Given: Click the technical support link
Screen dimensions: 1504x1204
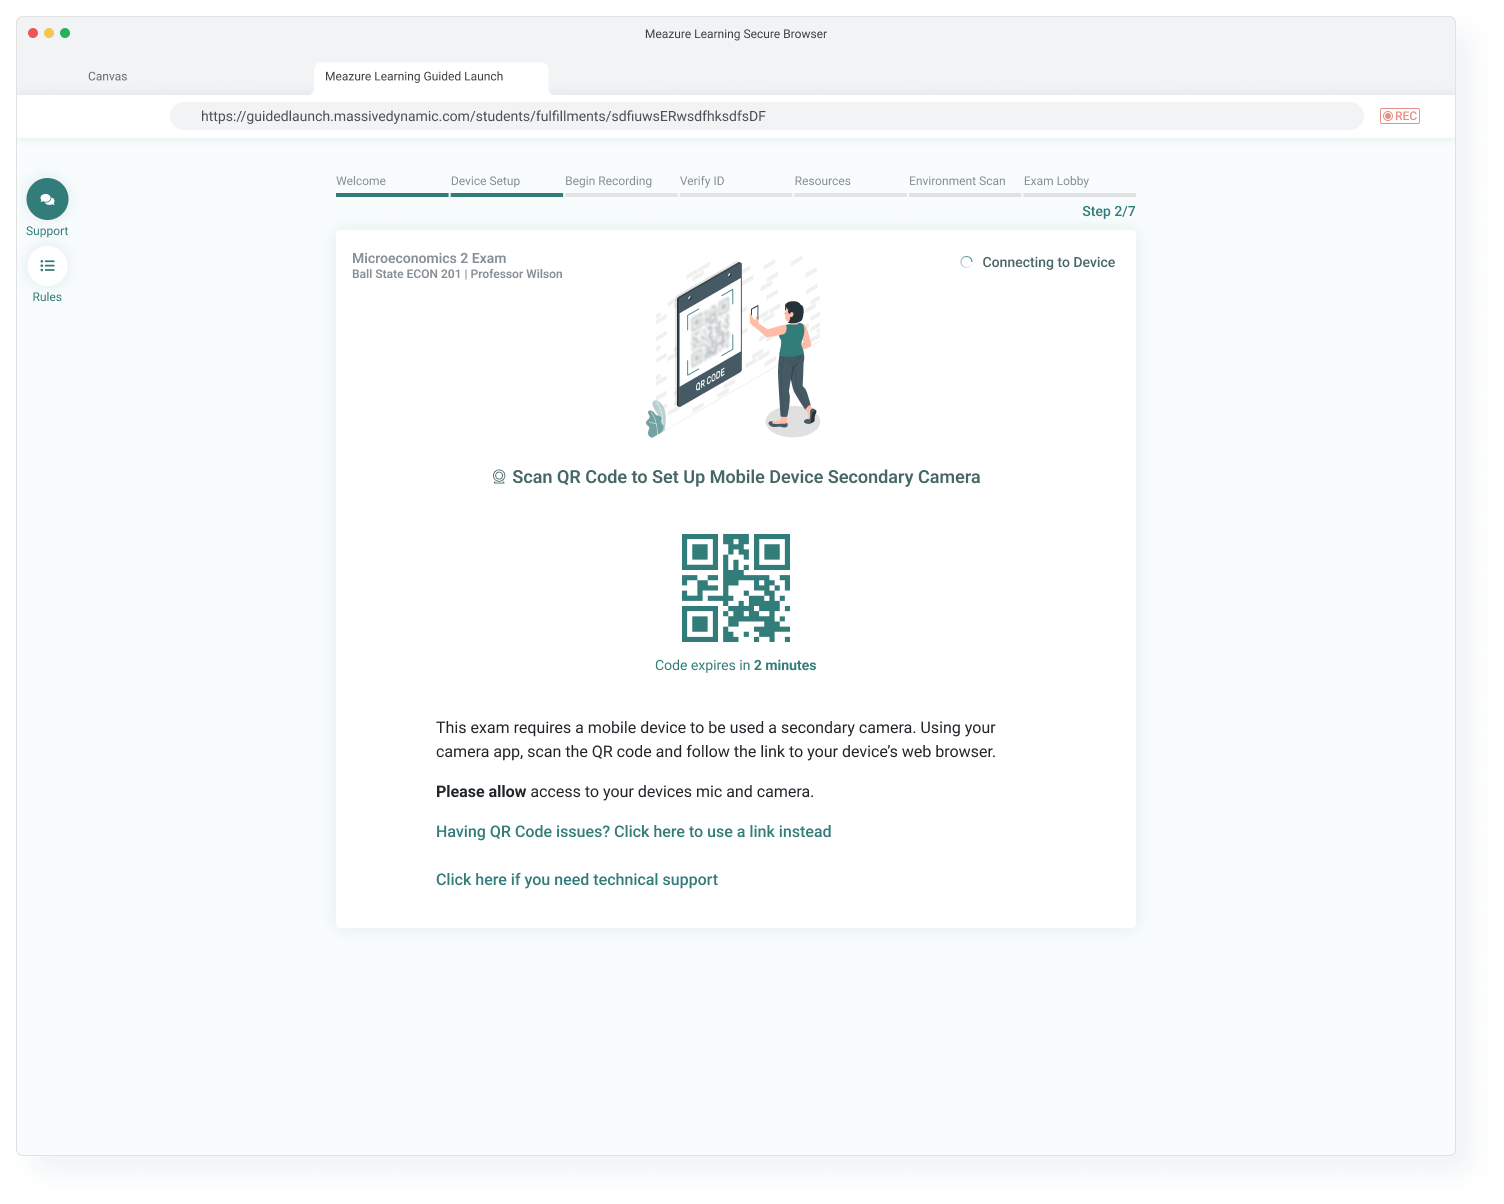Looking at the screenshot, I should [577, 880].
